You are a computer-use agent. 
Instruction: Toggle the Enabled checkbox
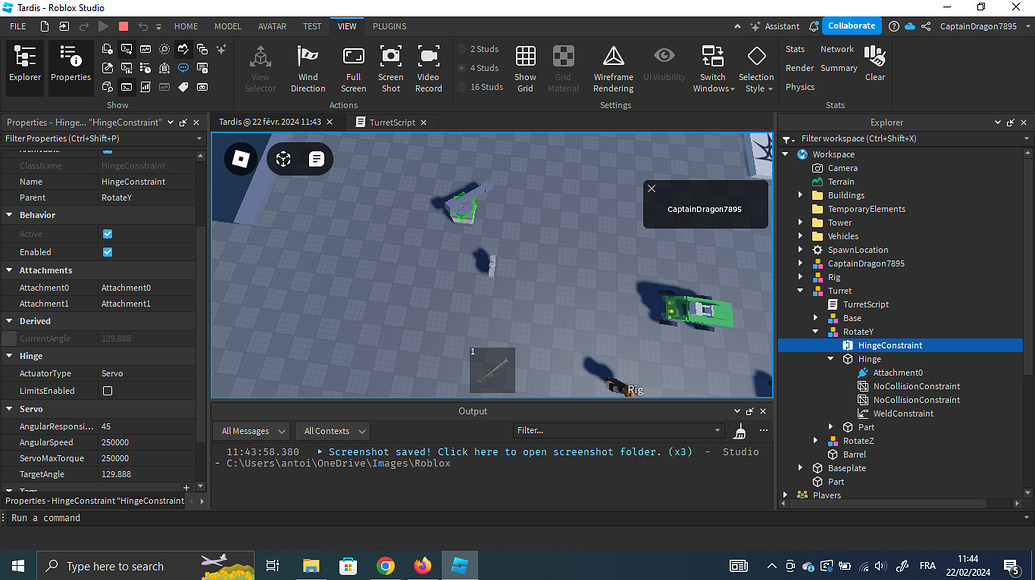108,252
